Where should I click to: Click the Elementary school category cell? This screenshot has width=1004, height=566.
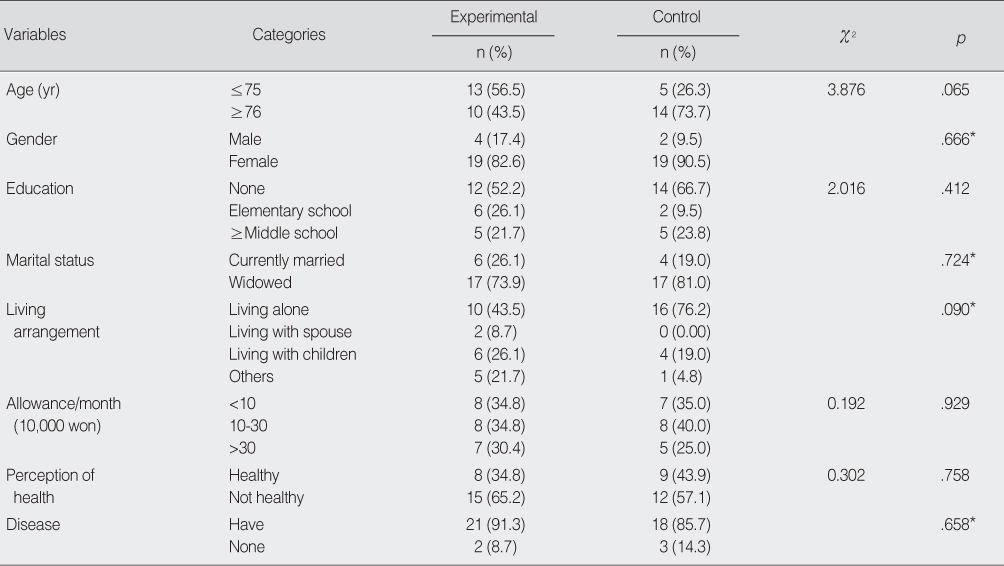[290, 211]
